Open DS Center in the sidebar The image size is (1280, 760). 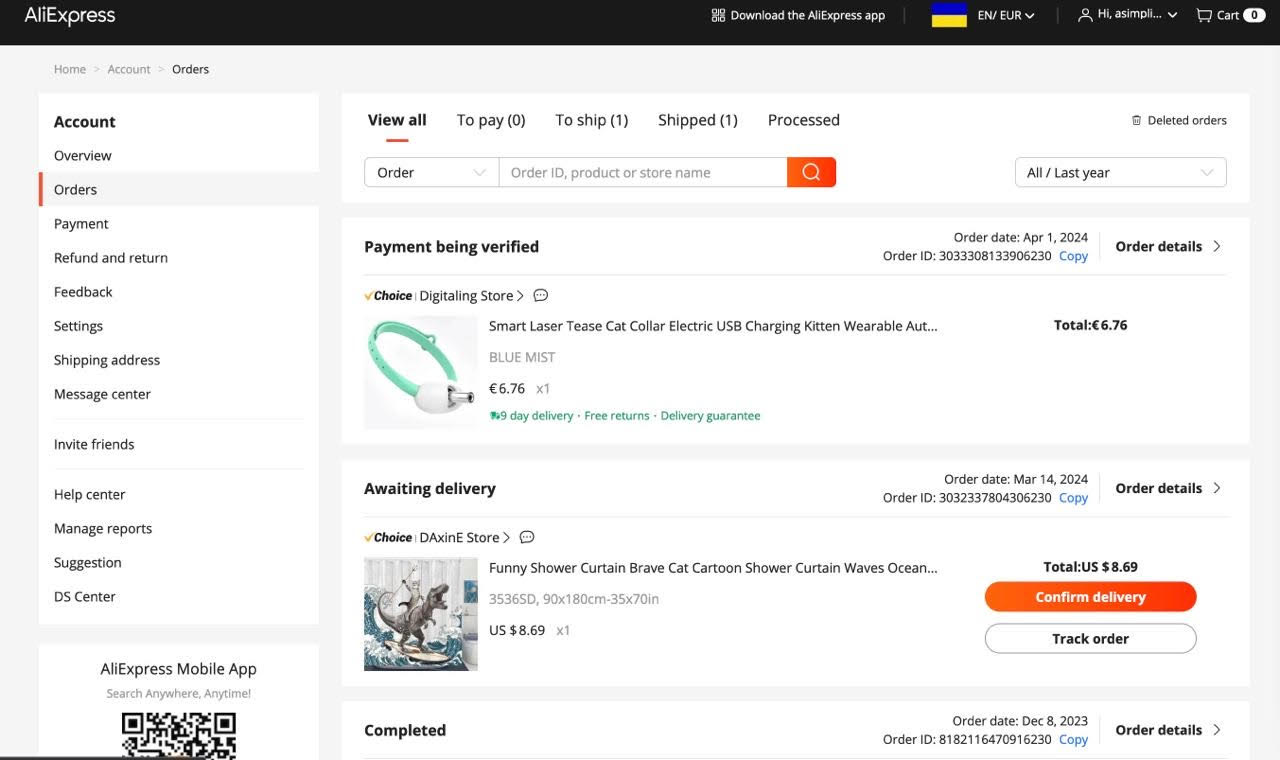pyautogui.click(x=85, y=597)
